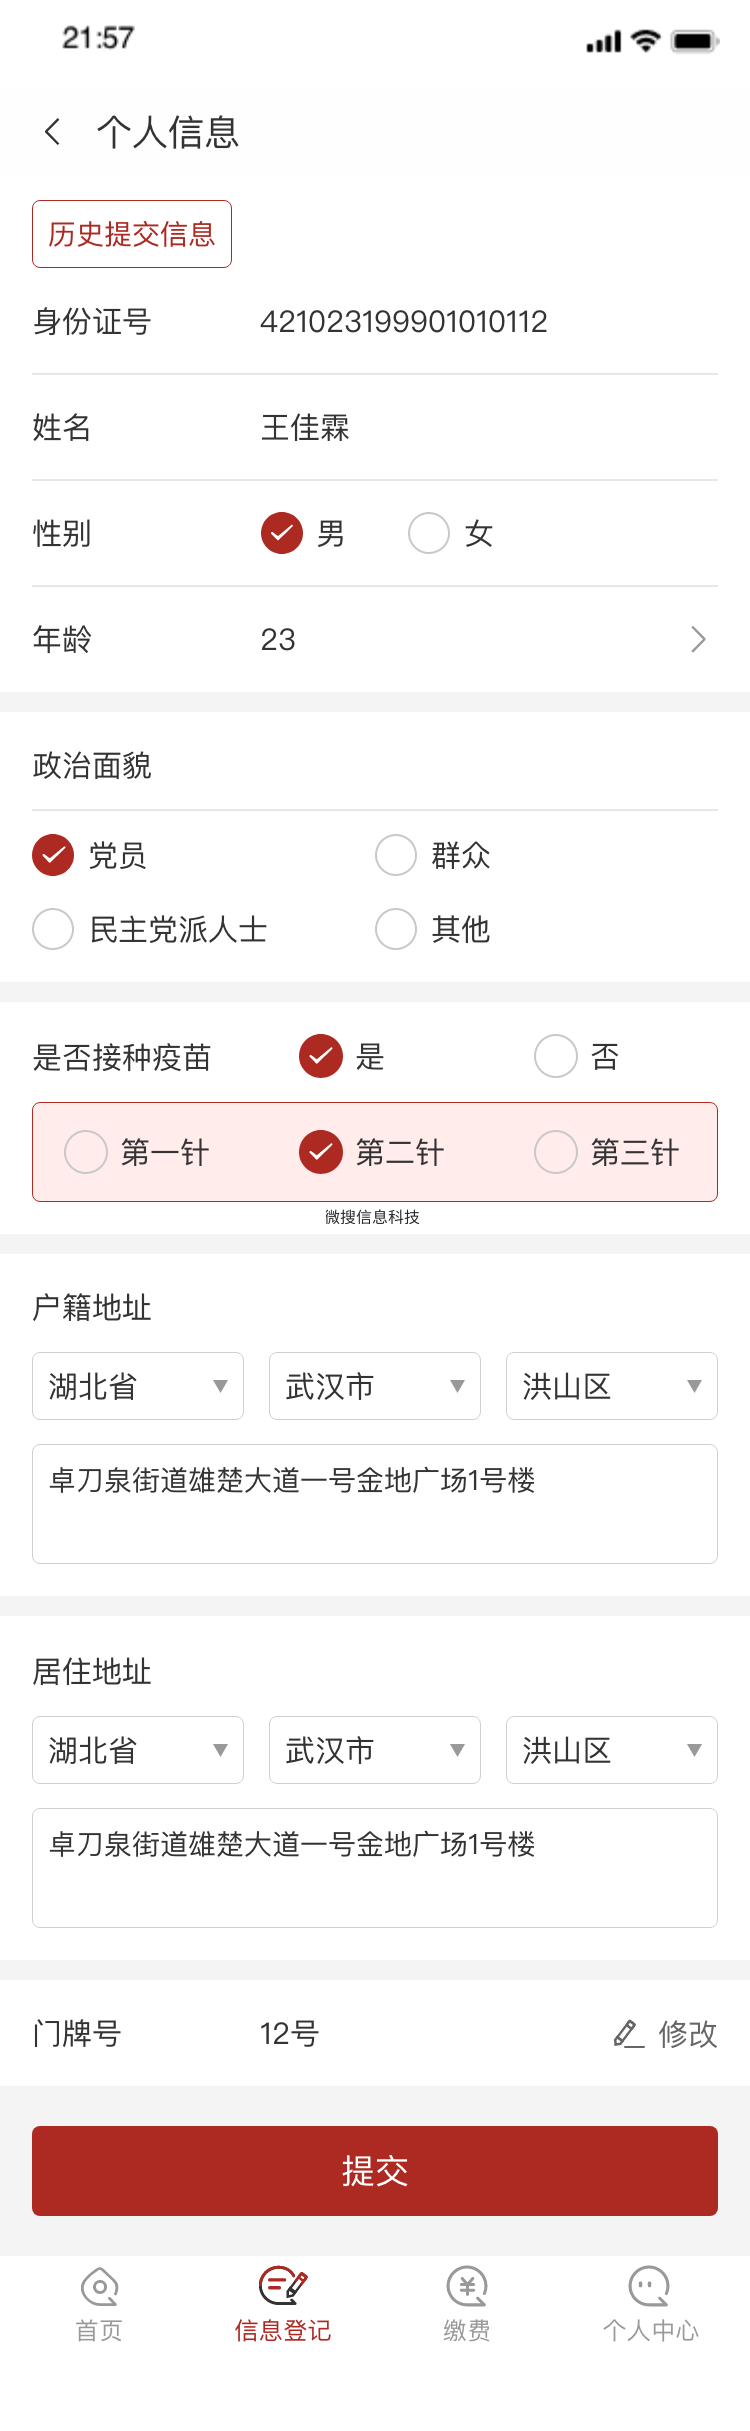Select the 女 gender radio button
The image size is (750, 2431).
(429, 533)
